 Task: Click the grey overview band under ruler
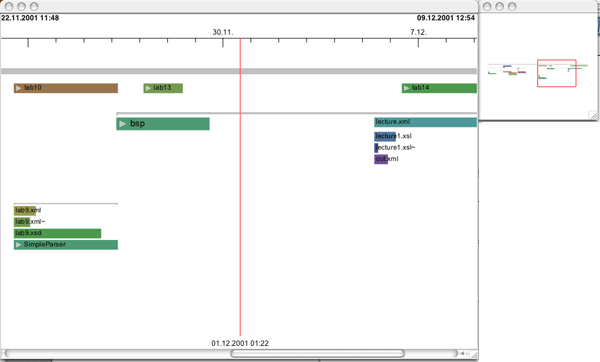coord(239,71)
